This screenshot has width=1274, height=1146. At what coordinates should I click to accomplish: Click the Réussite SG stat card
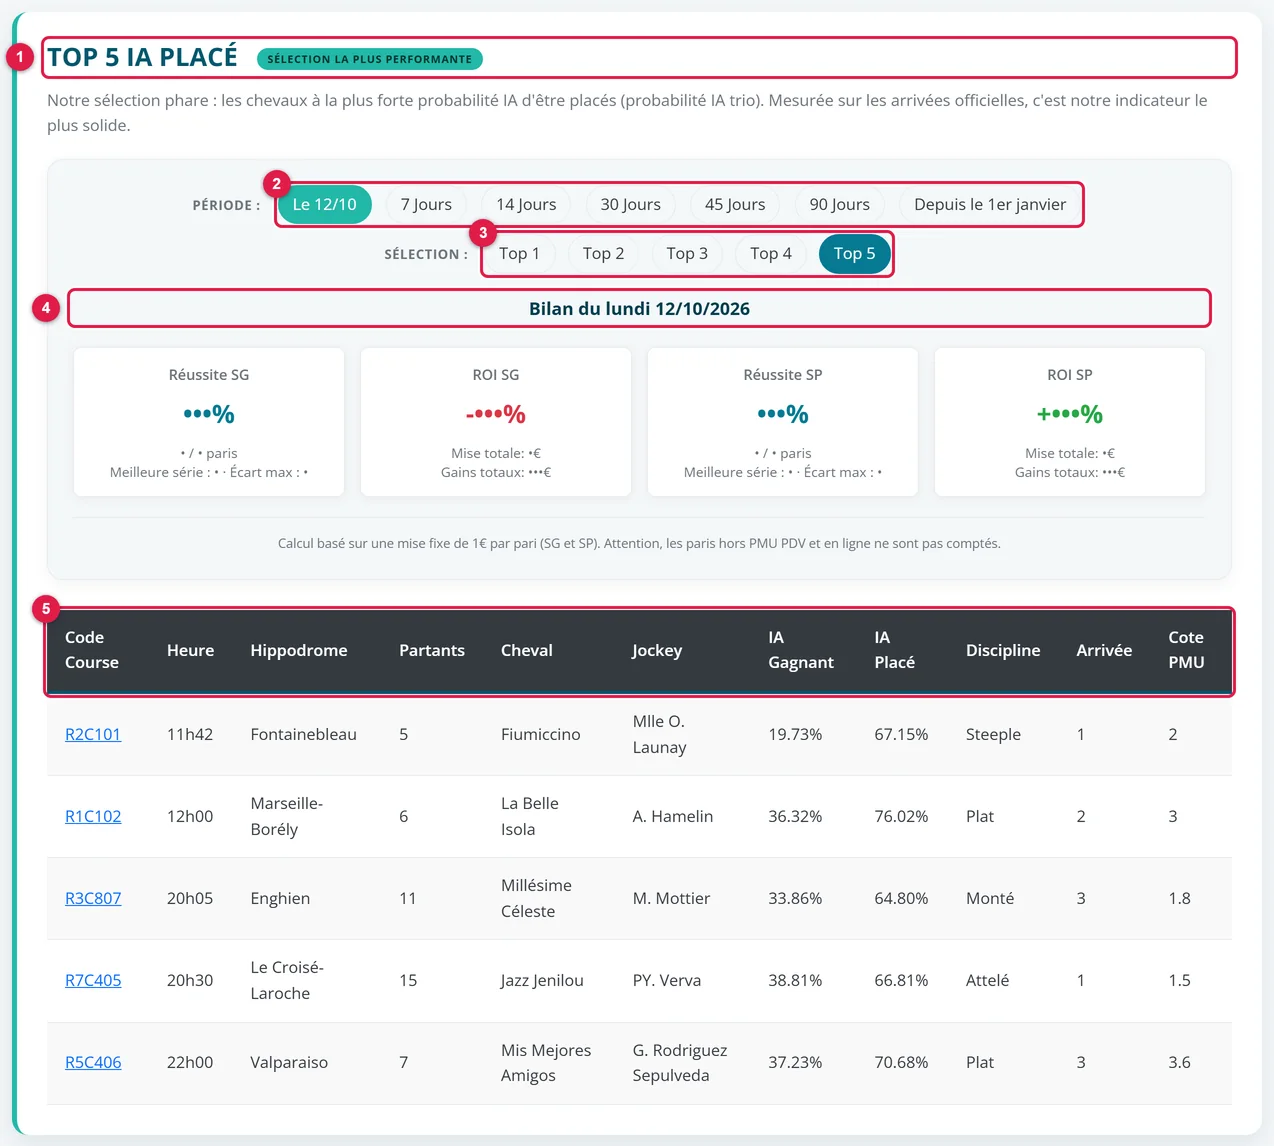point(209,422)
